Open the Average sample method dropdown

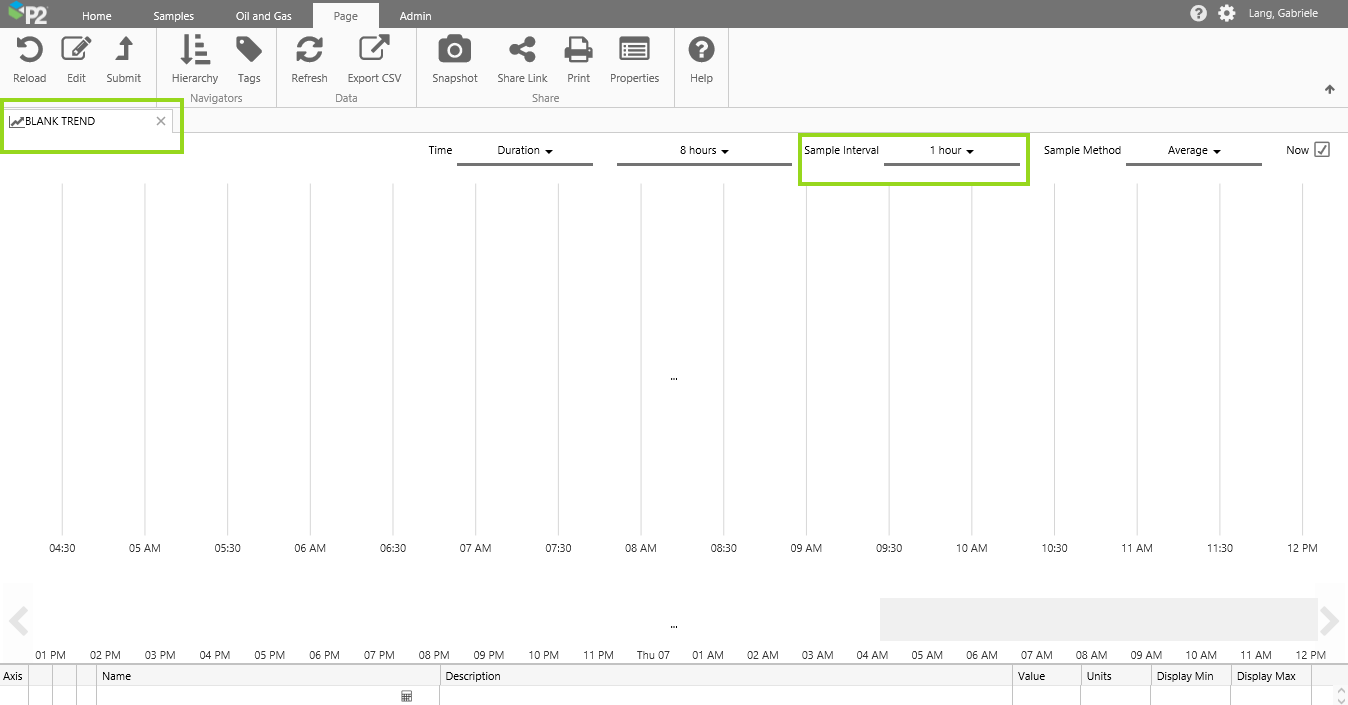tap(1194, 151)
